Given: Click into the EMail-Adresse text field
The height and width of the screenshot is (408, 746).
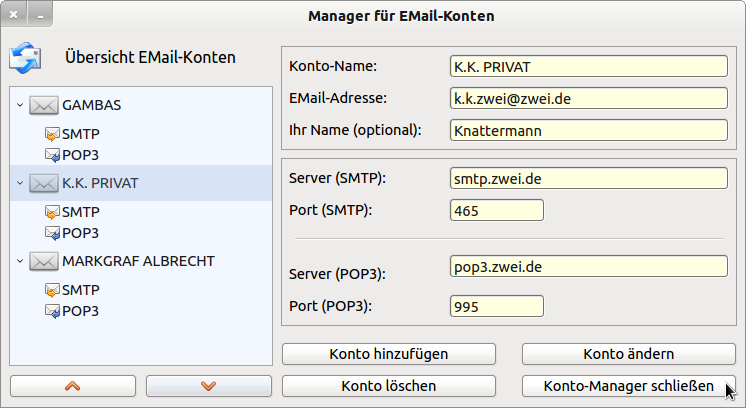Looking at the screenshot, I should tap(588, 98).
